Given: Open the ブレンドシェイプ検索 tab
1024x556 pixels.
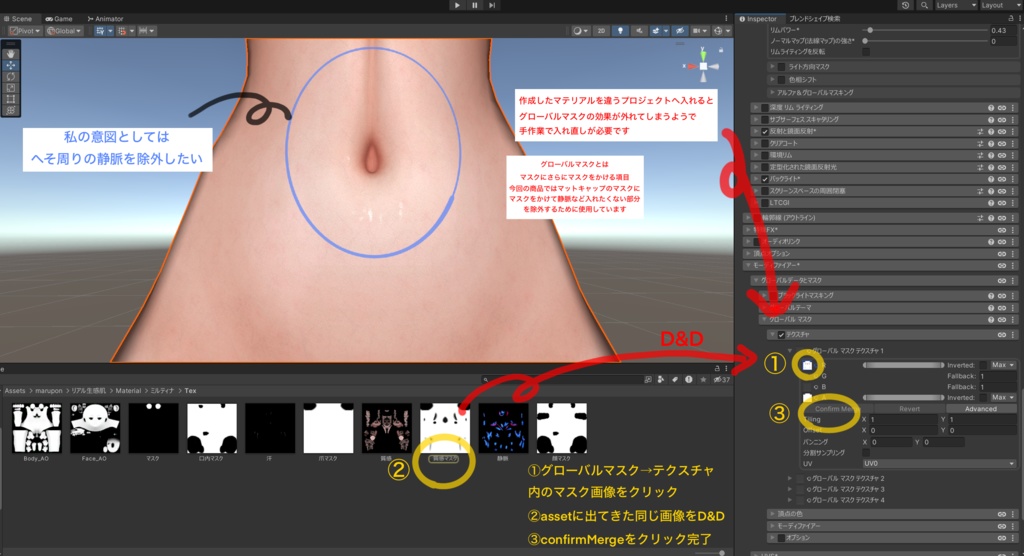Looking at the screenshot, I should [x=814, y=19].
